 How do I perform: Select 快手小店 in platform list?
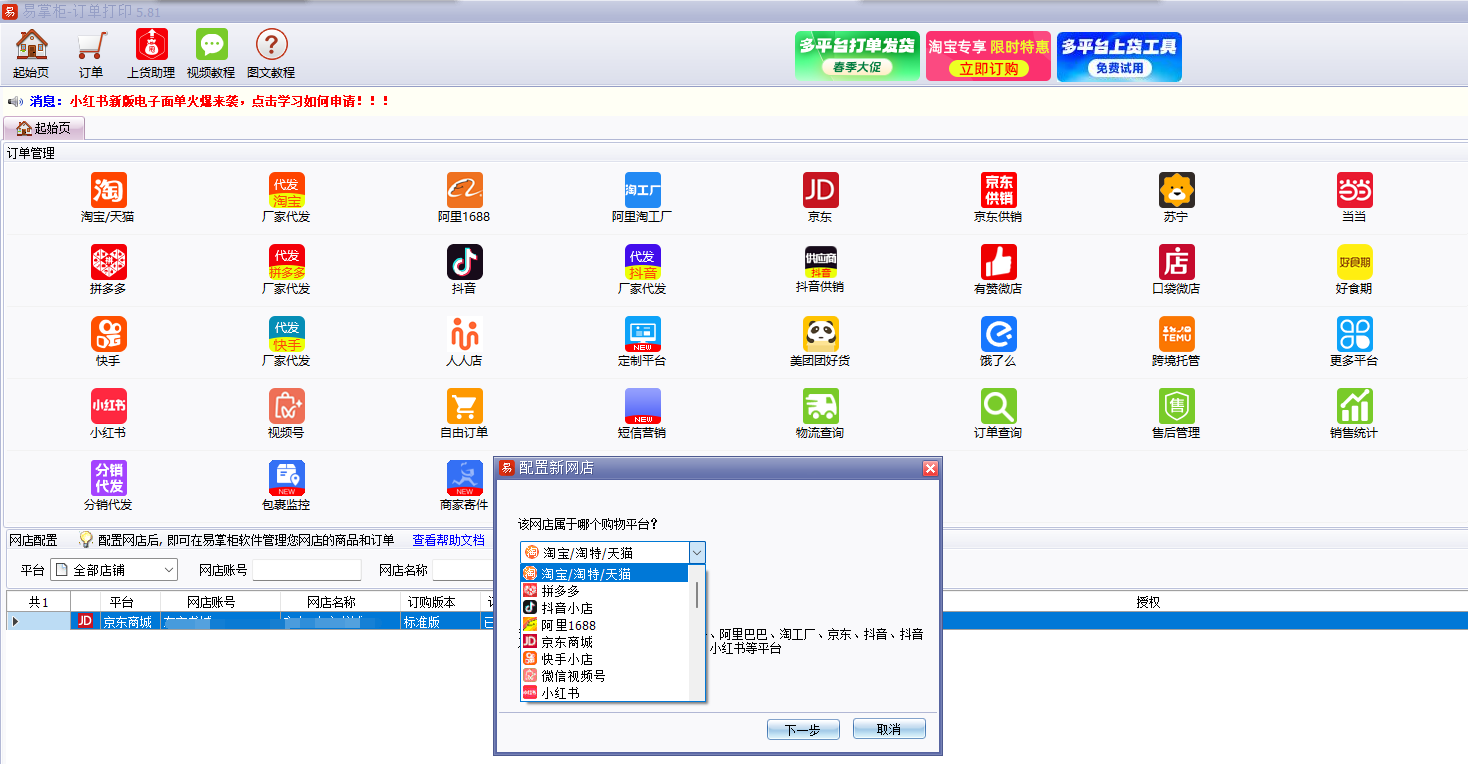tap(604, 659)
